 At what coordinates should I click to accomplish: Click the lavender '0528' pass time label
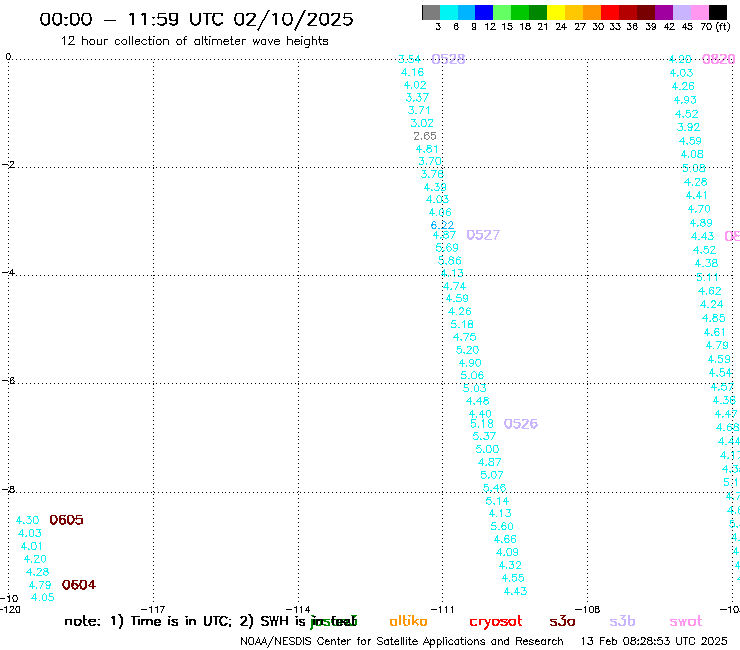point(448,59)
